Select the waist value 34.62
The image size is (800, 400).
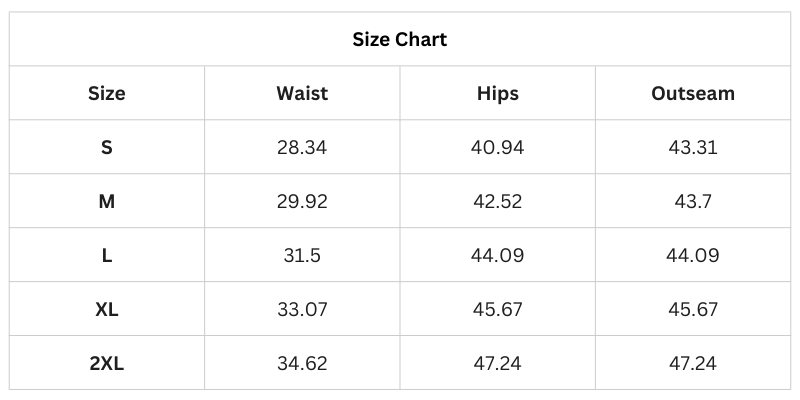pyautogui.click(x=302, y=364)
